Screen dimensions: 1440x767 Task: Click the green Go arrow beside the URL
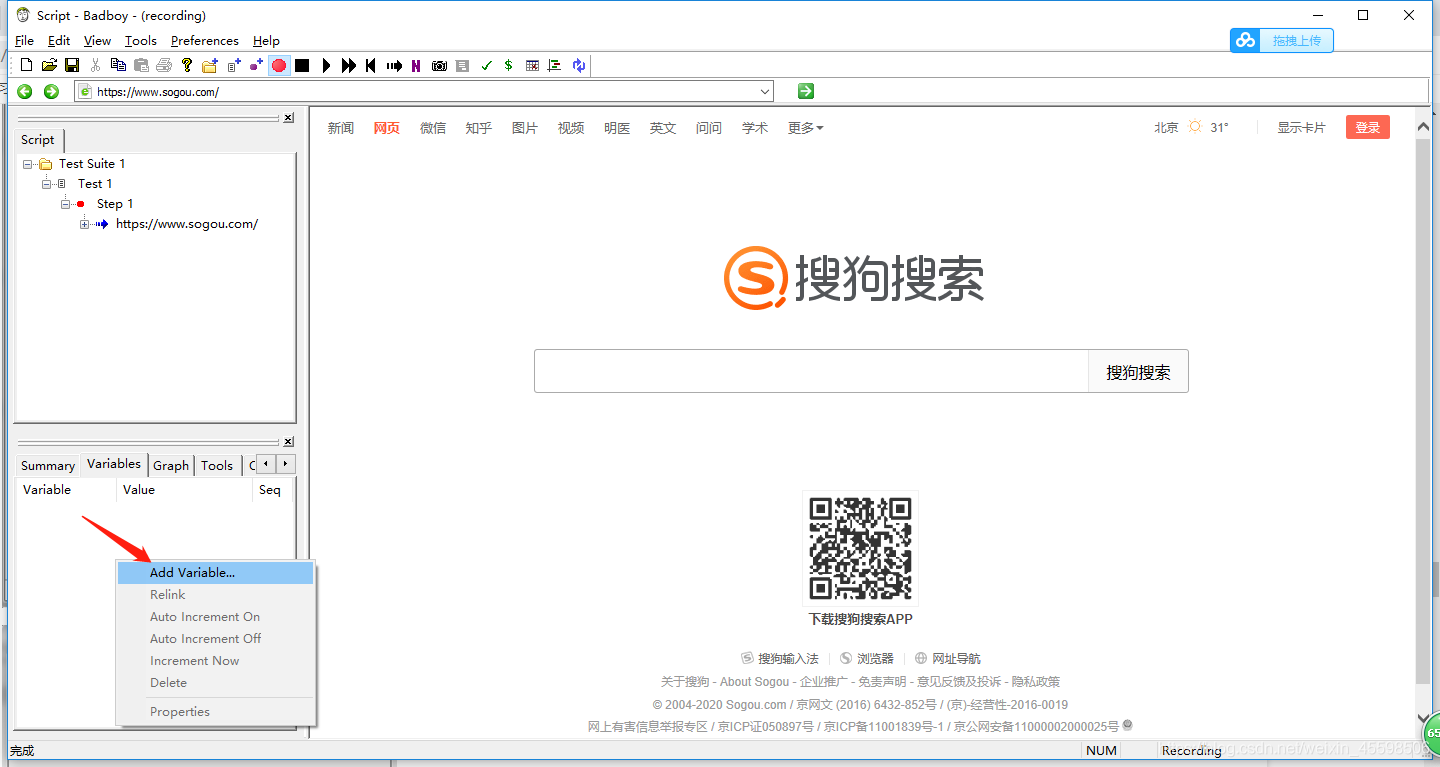[x=806, y=91]
